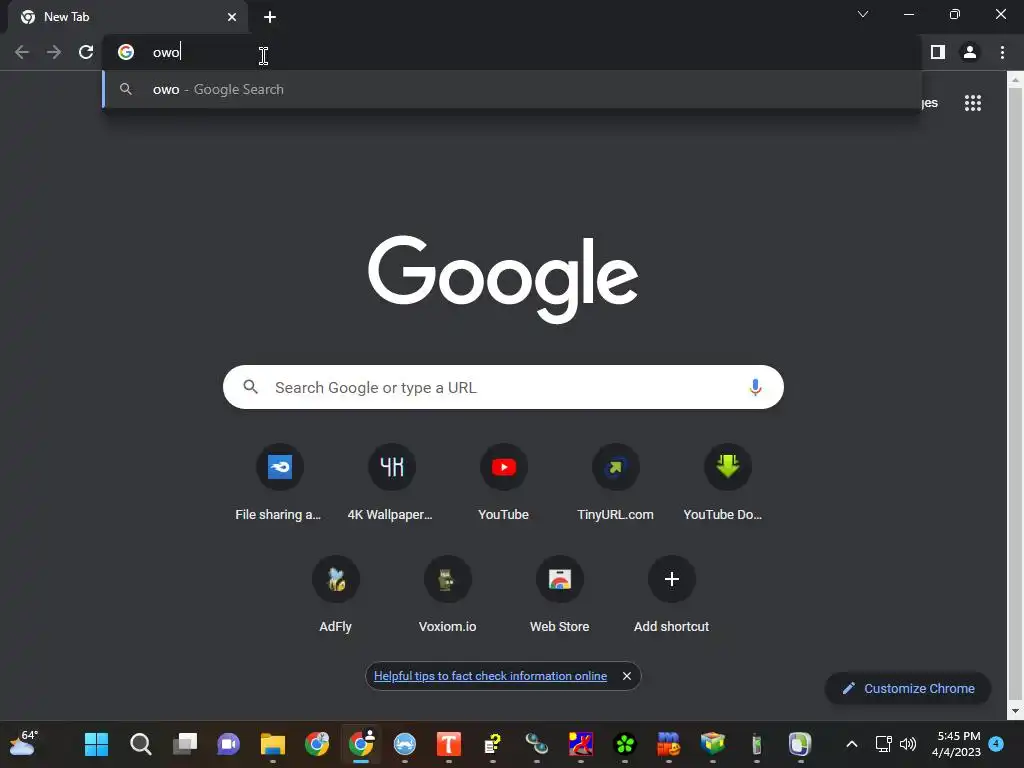Open Task View on taskbar
Screen dimensions: 1024x768
[185, 744]
